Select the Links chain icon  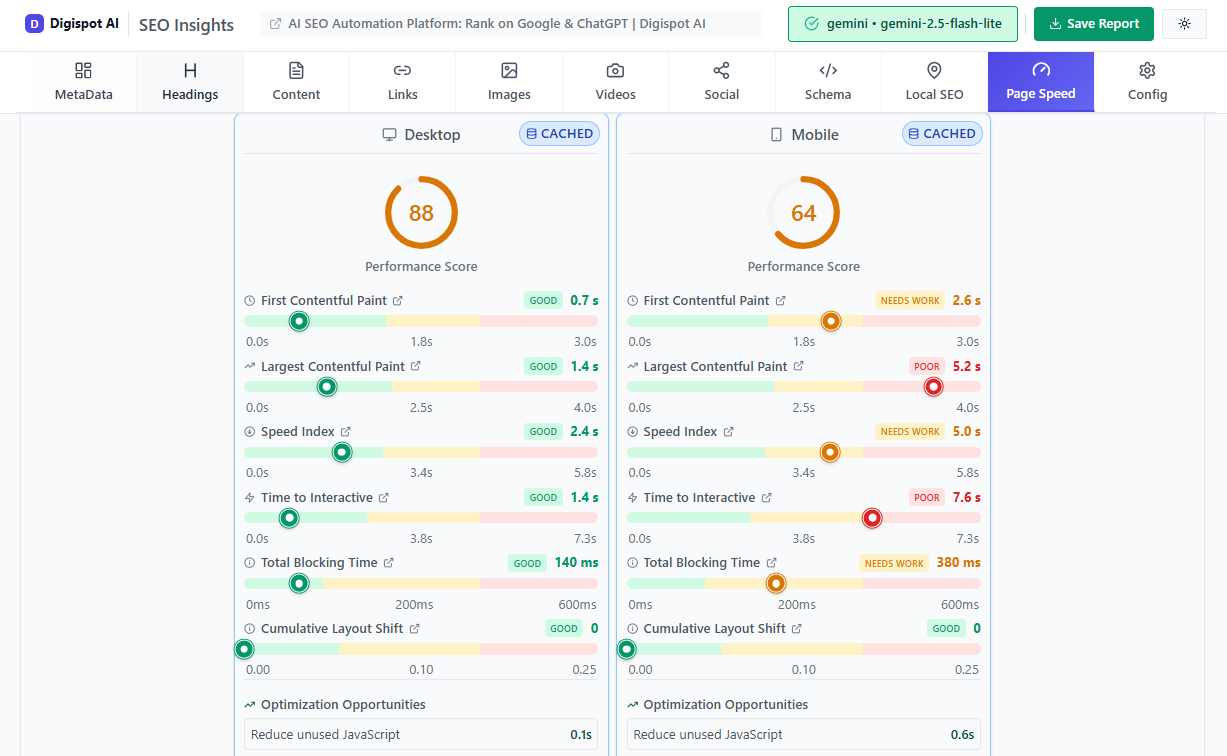(401, 71)
